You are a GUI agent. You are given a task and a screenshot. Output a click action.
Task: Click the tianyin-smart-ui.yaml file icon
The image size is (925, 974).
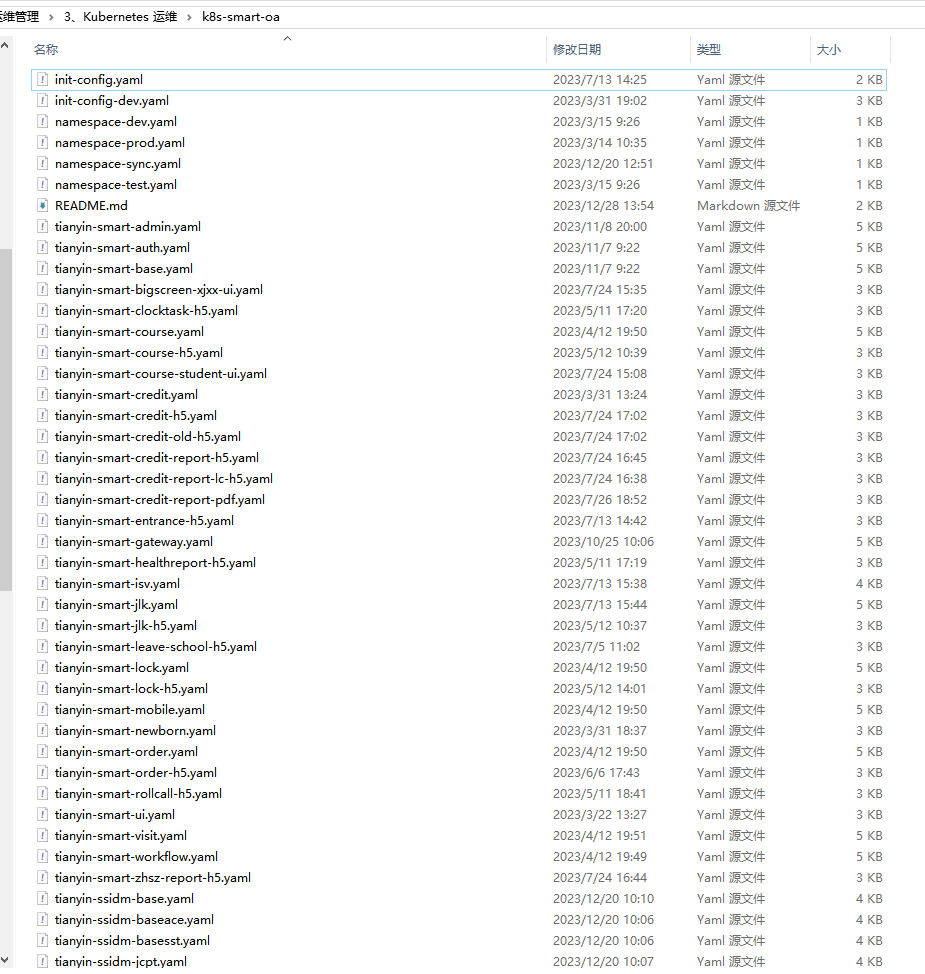[43, 814]
